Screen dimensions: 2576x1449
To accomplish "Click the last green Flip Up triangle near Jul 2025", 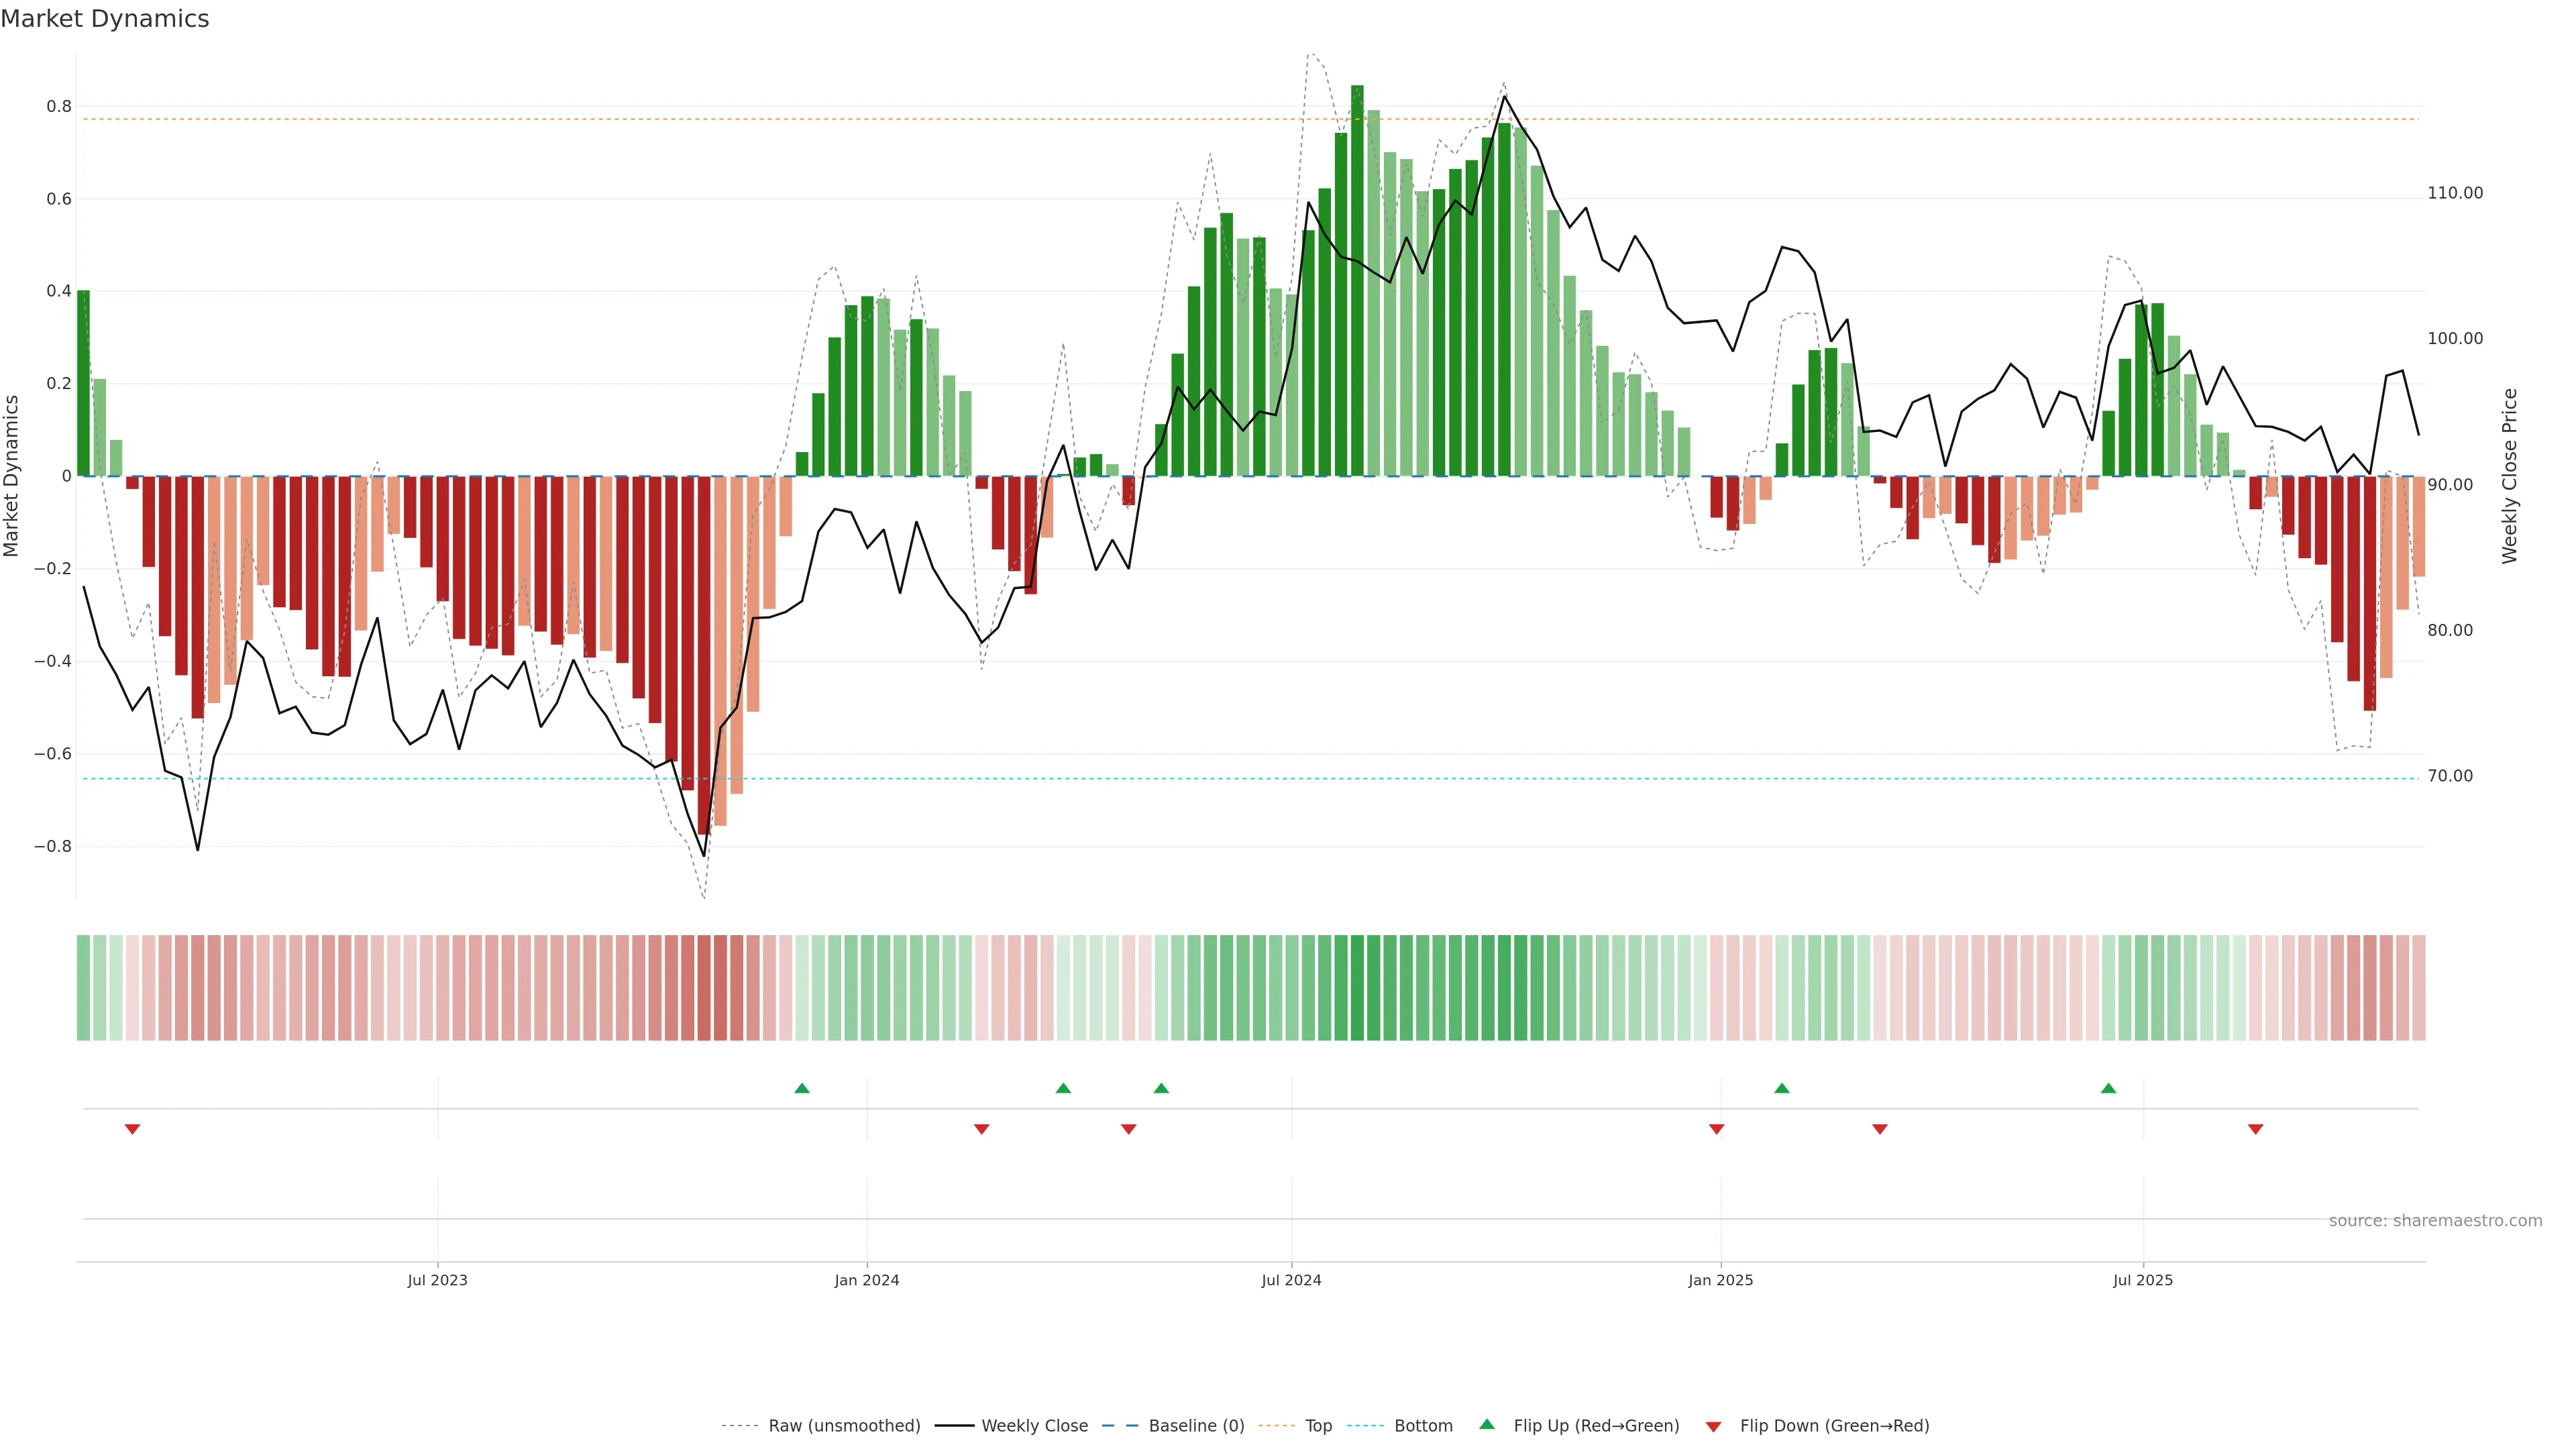I will 2108,1088.
